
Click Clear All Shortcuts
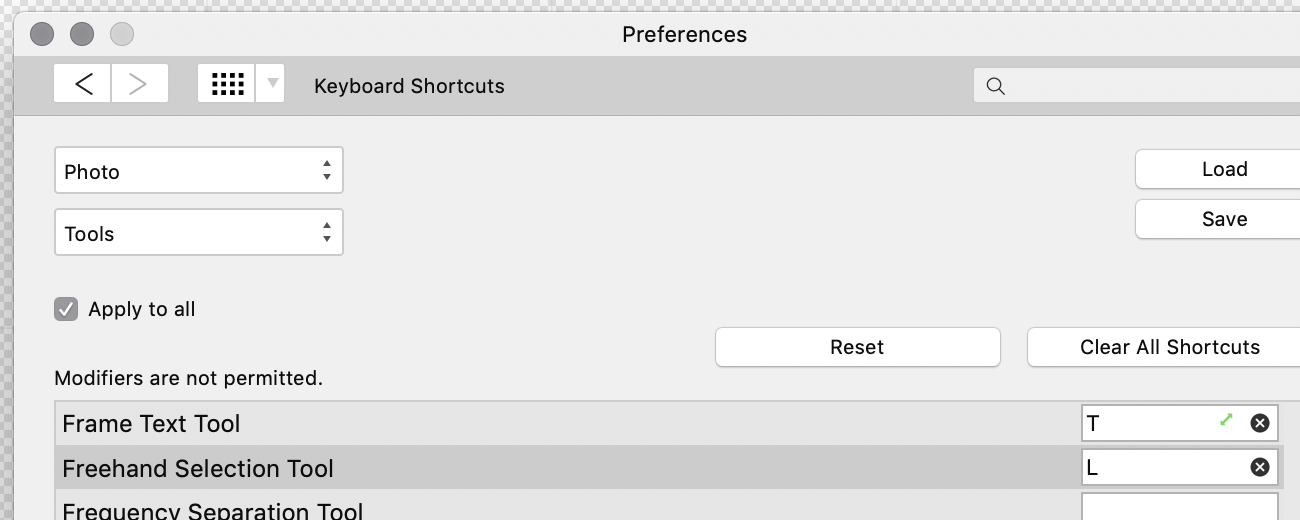[1164, 347]
